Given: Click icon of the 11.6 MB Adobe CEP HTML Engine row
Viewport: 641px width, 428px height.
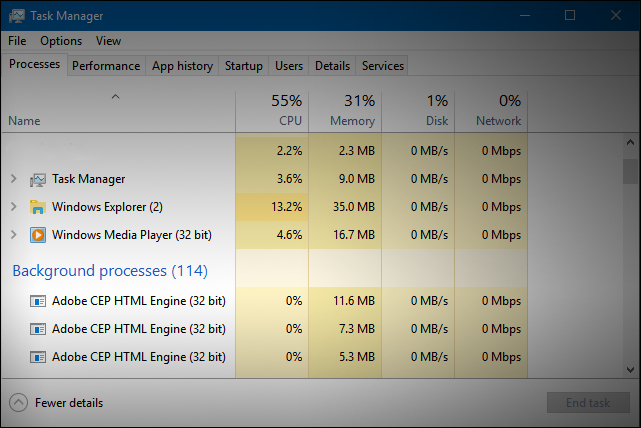Looking at the screenshot, I should pyautogui.click(x=38, y=301).
